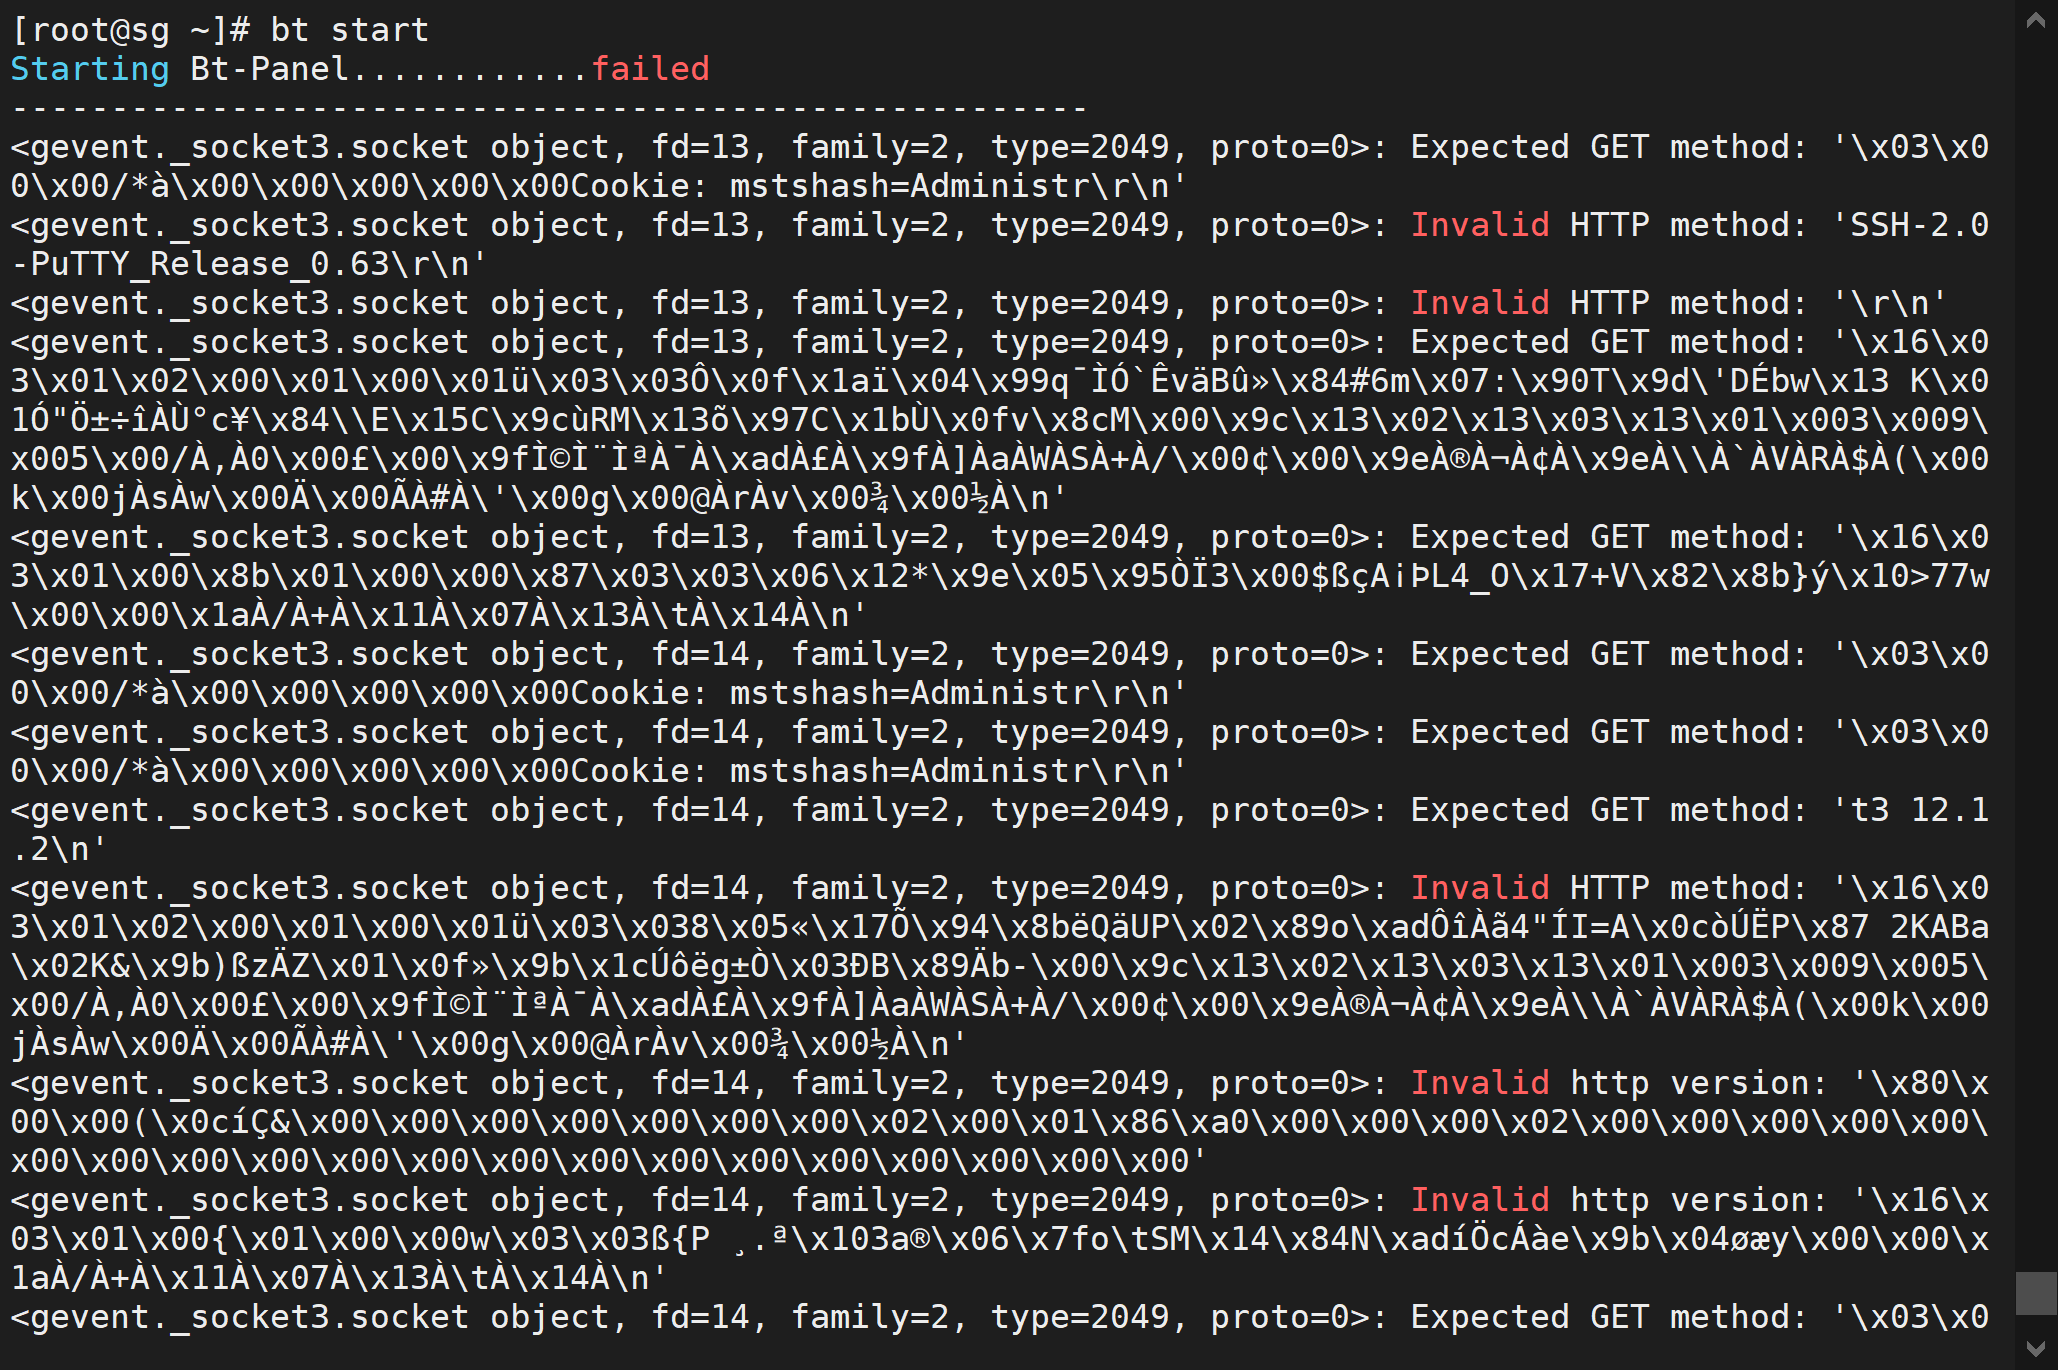
Task: Click the 't3 12.1' method text
Action: coord(1920,810)
